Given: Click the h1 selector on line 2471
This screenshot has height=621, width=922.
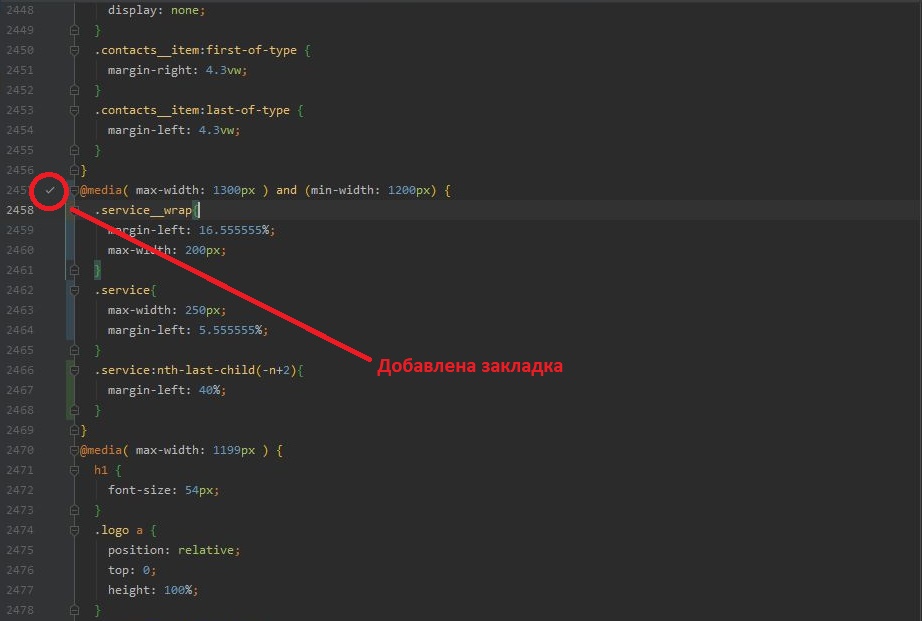Looking at the screenshot, I should 101,470.
